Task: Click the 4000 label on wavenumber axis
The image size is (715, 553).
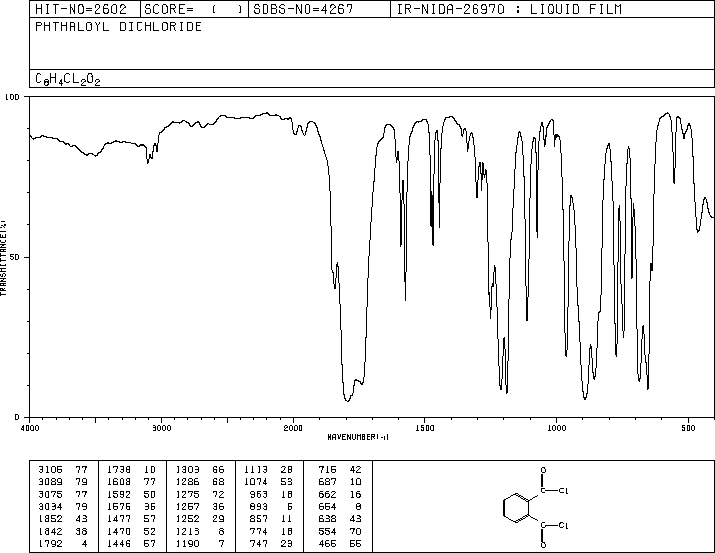Action: coord(30,428)
